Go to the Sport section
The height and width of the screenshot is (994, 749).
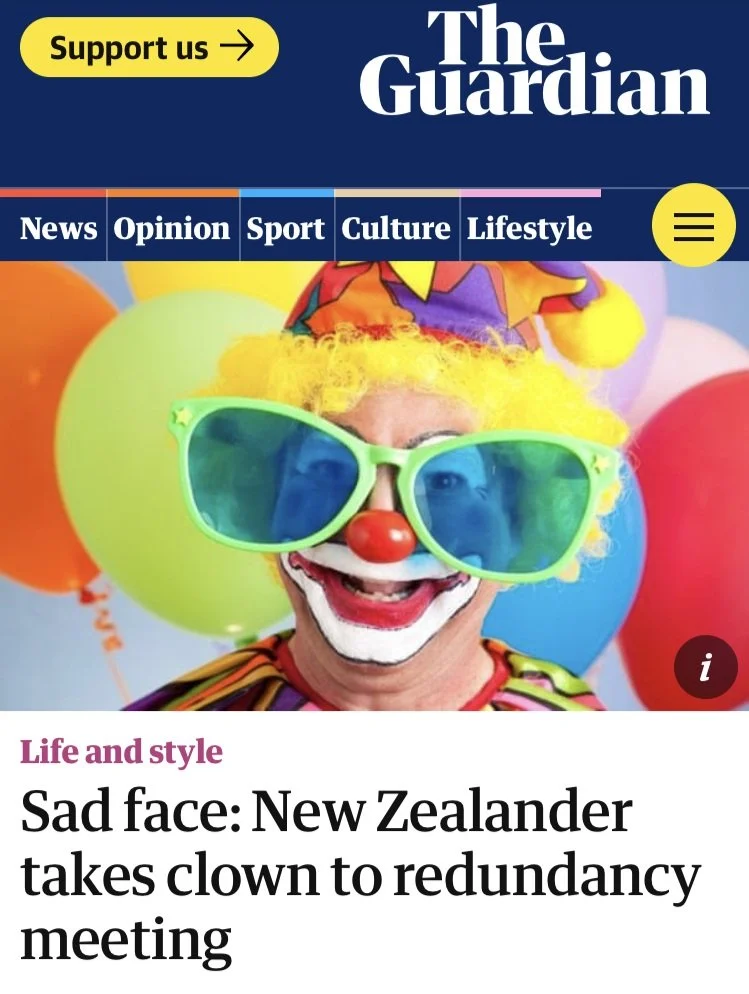(x=285, y=229)
